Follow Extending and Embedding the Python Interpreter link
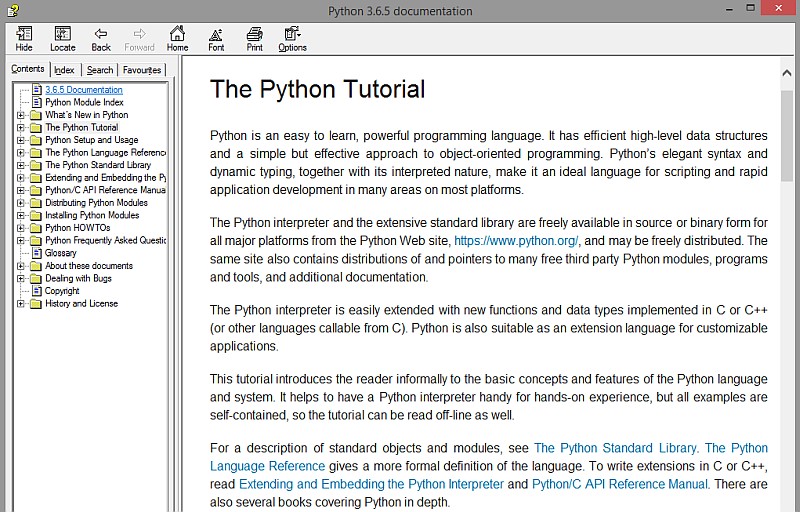The height and width of the screenshot is (512, 800). [x=371, y=484]
